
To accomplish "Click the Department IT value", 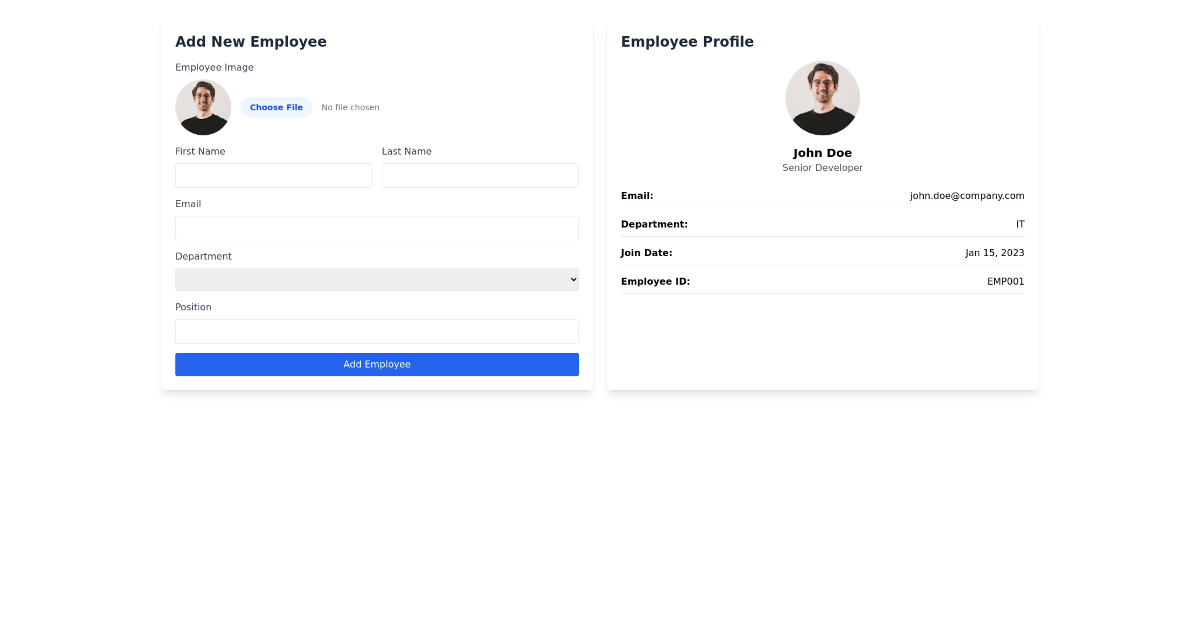I will [x=1021, y=224].
